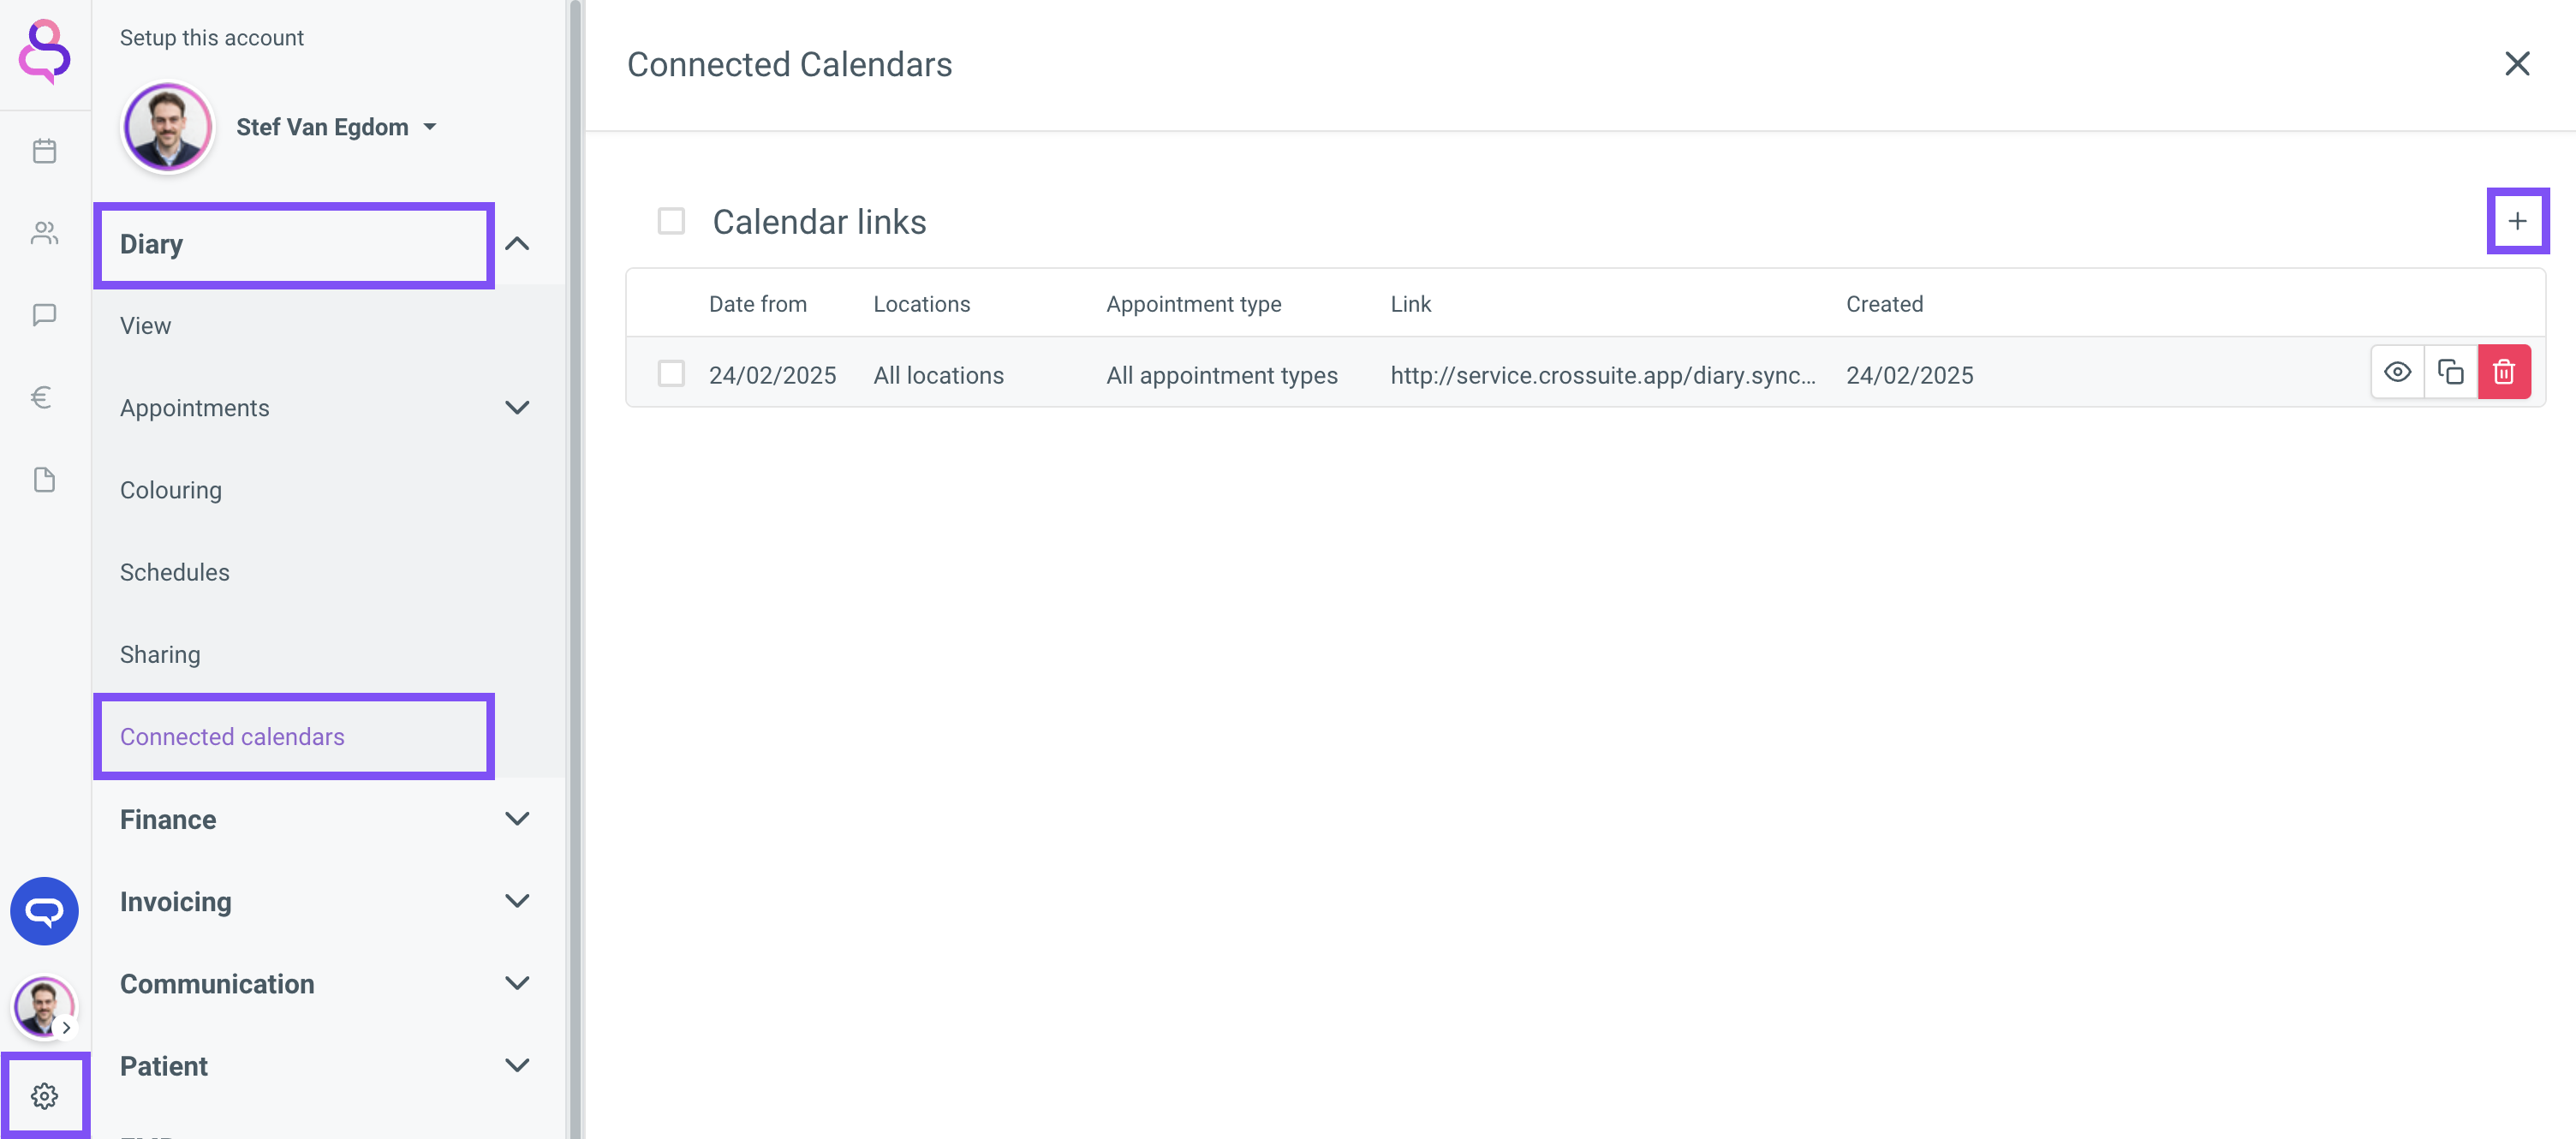Add a new calendar link with plus icon
The image size is (2576, 1139).
2517,221
